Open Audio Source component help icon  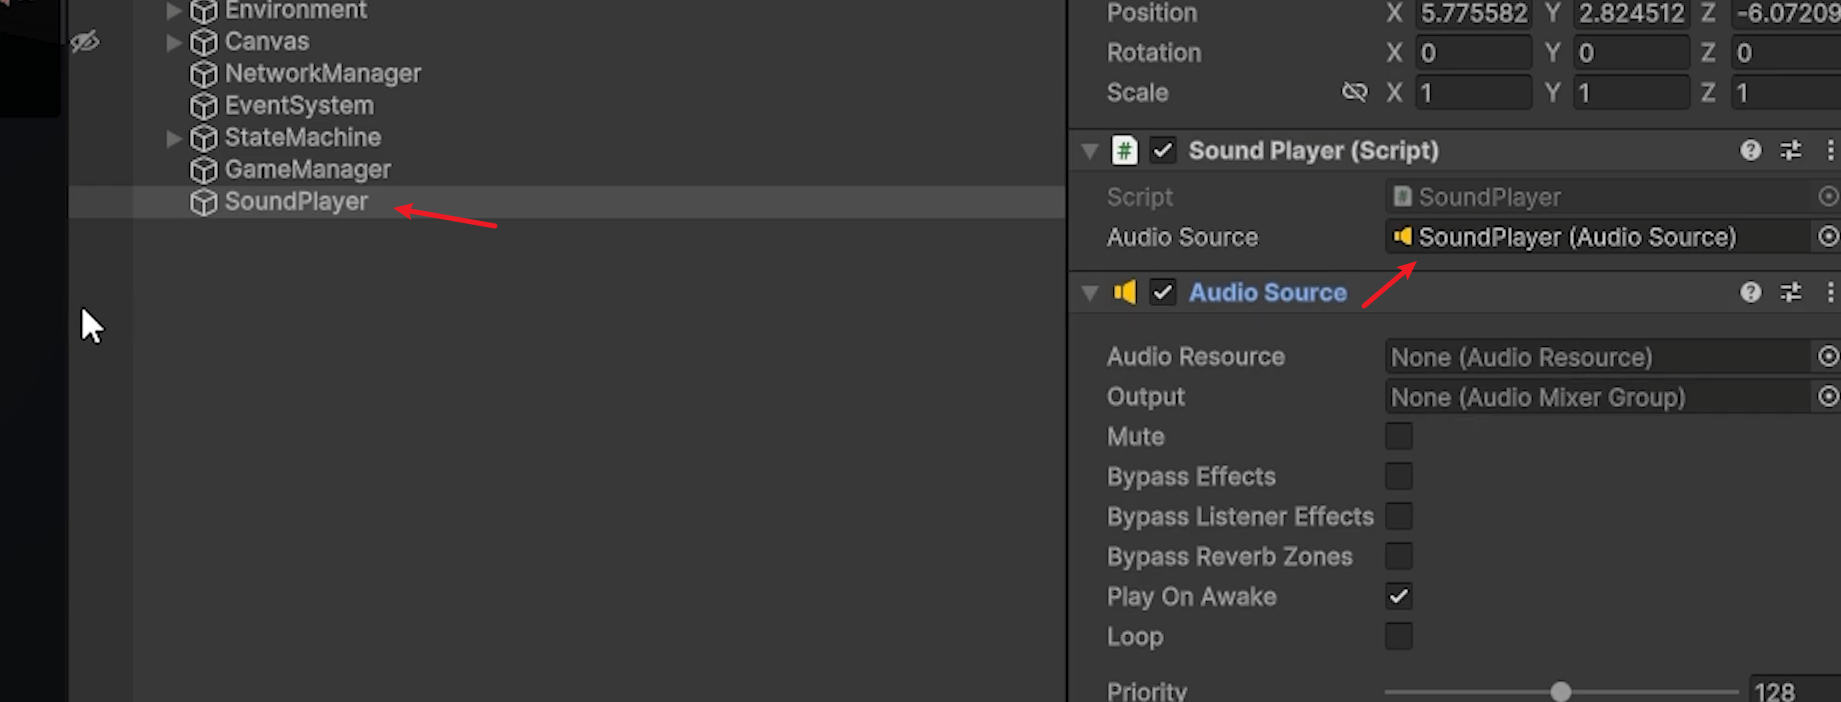1750,293
